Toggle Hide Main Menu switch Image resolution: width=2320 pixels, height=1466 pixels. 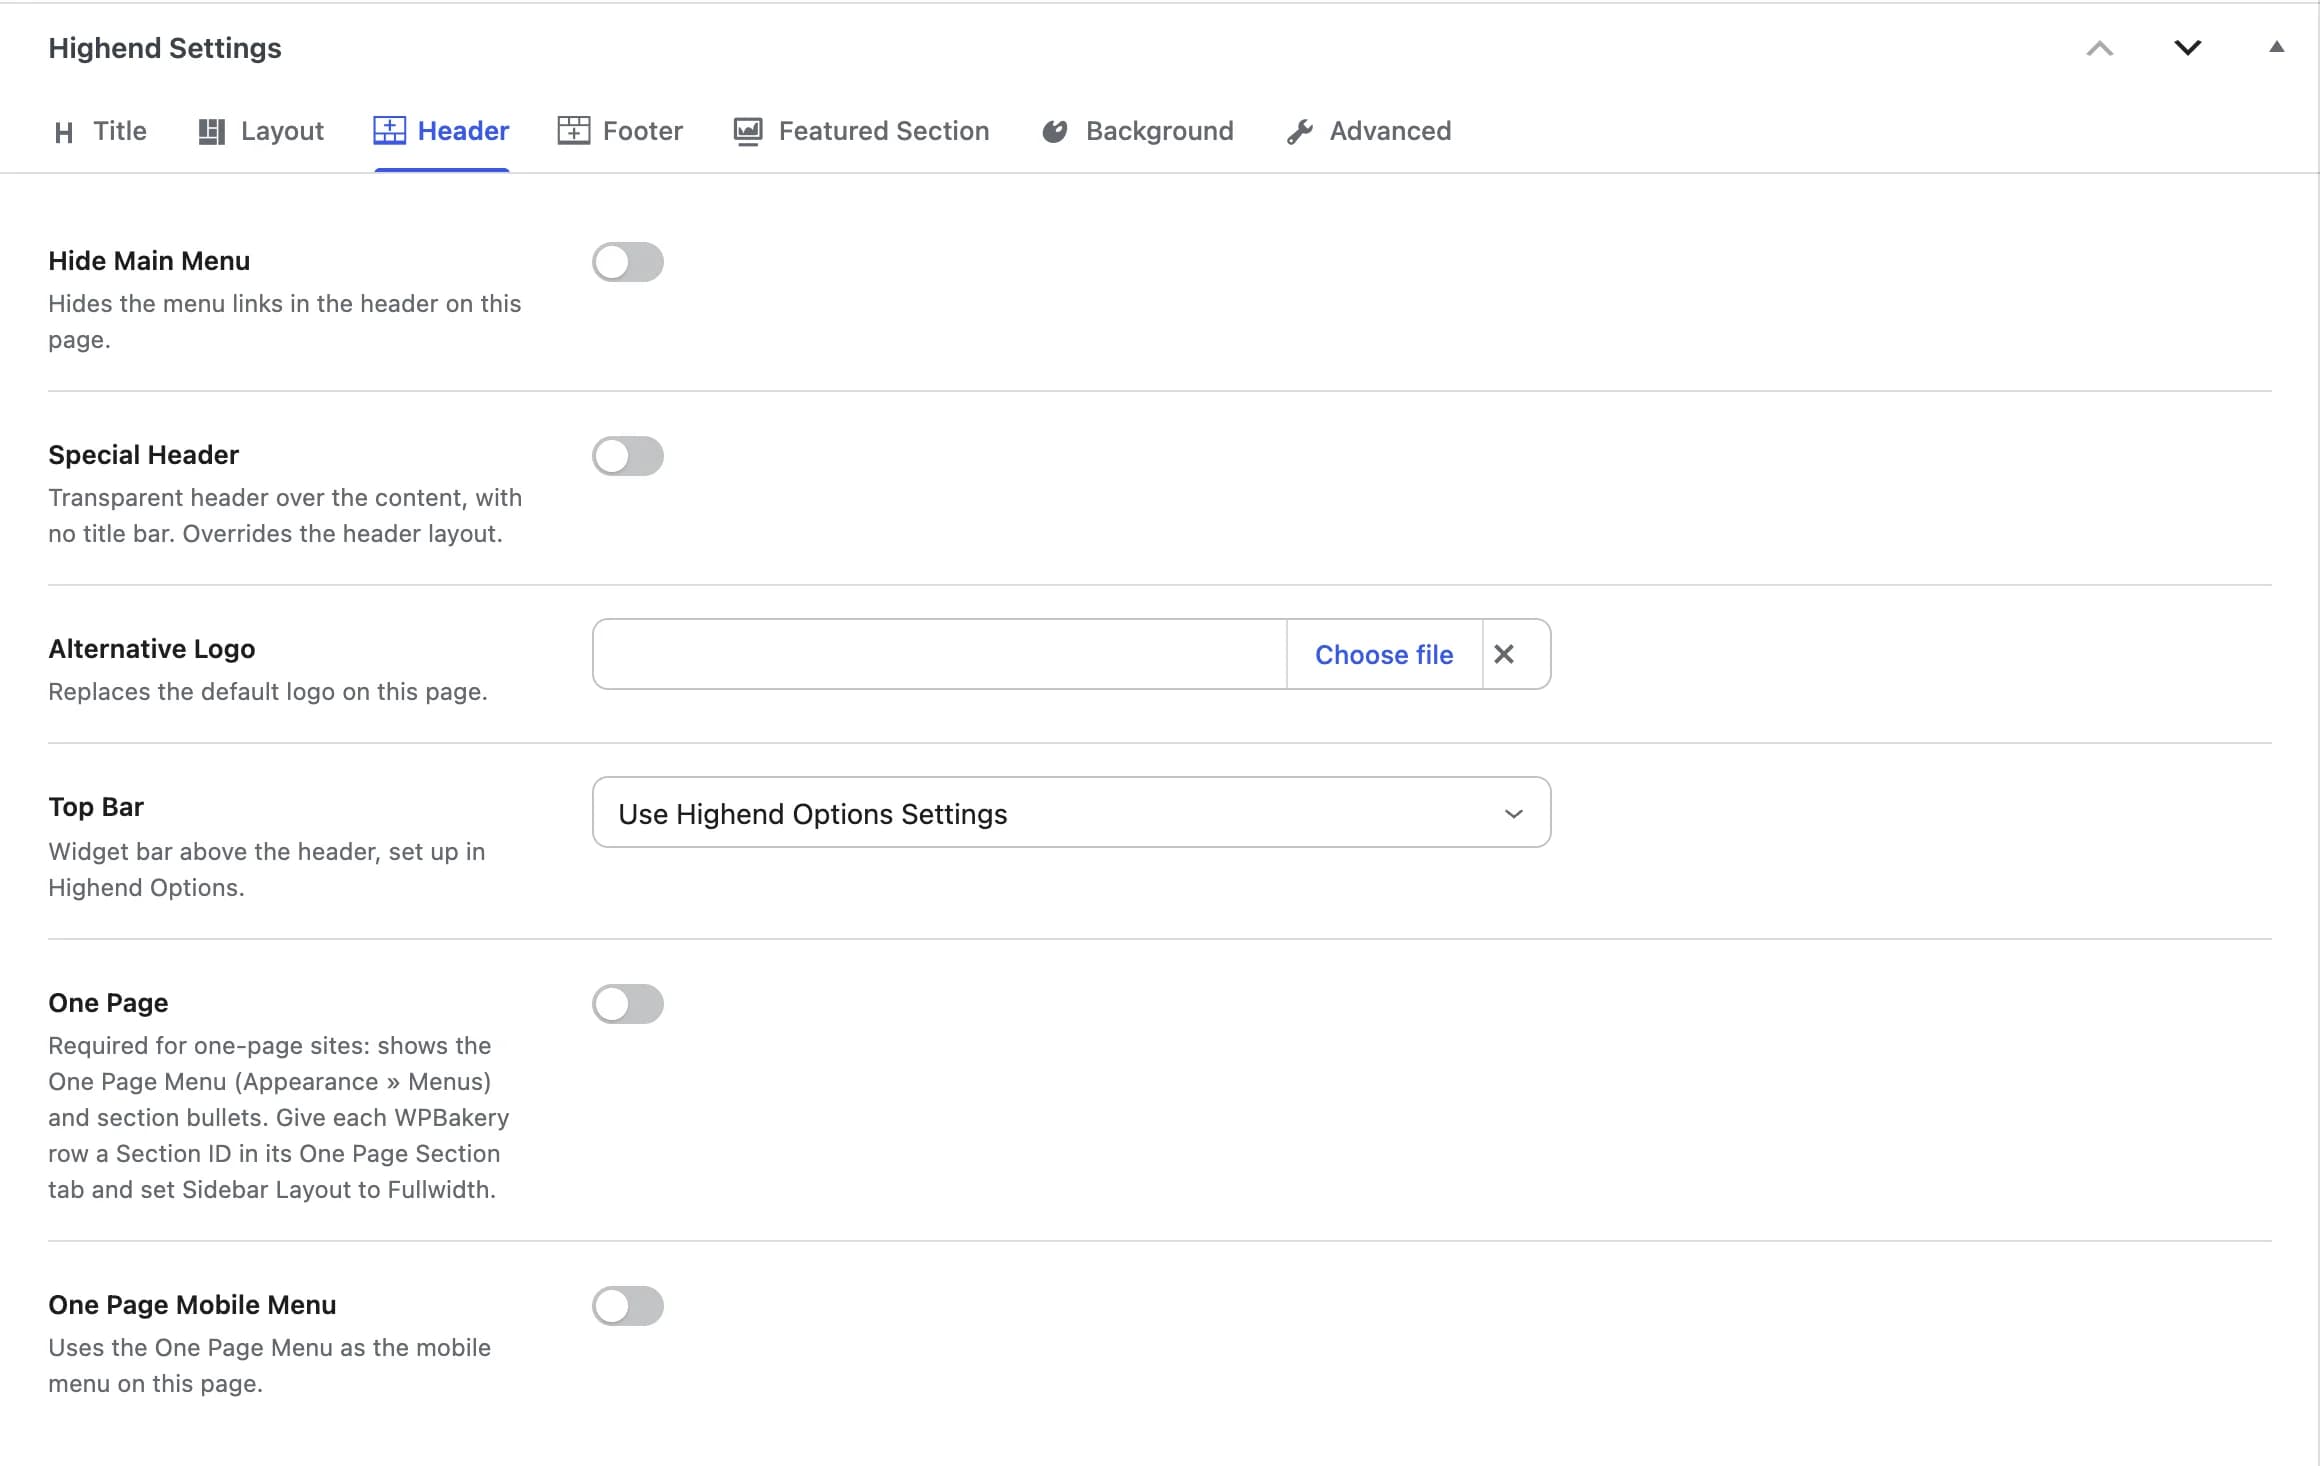pos(628,262)
